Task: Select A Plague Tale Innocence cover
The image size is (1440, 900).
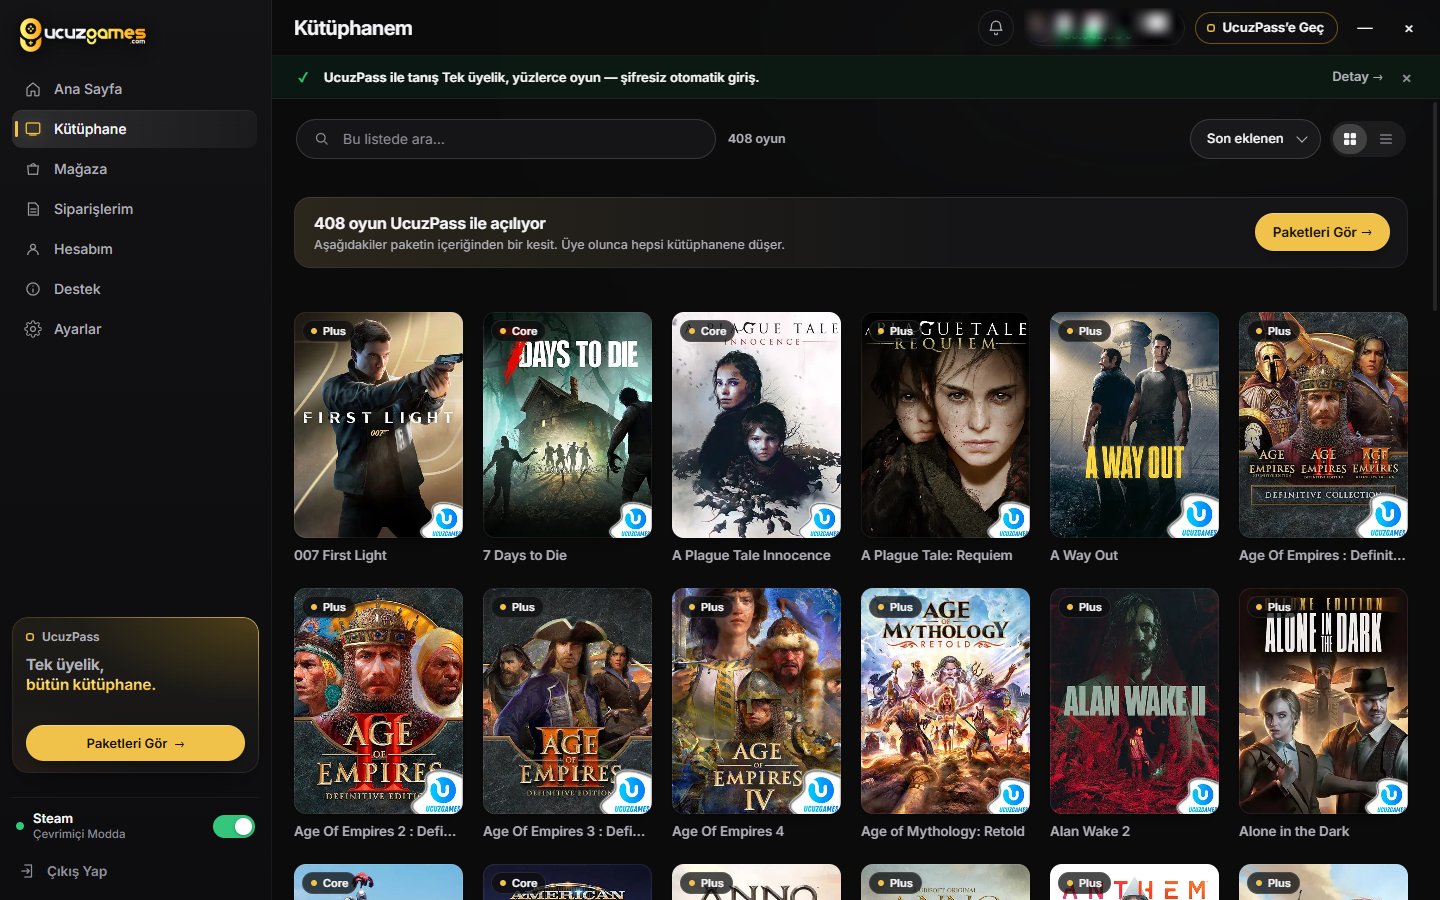Action: [x=756, y=425]
